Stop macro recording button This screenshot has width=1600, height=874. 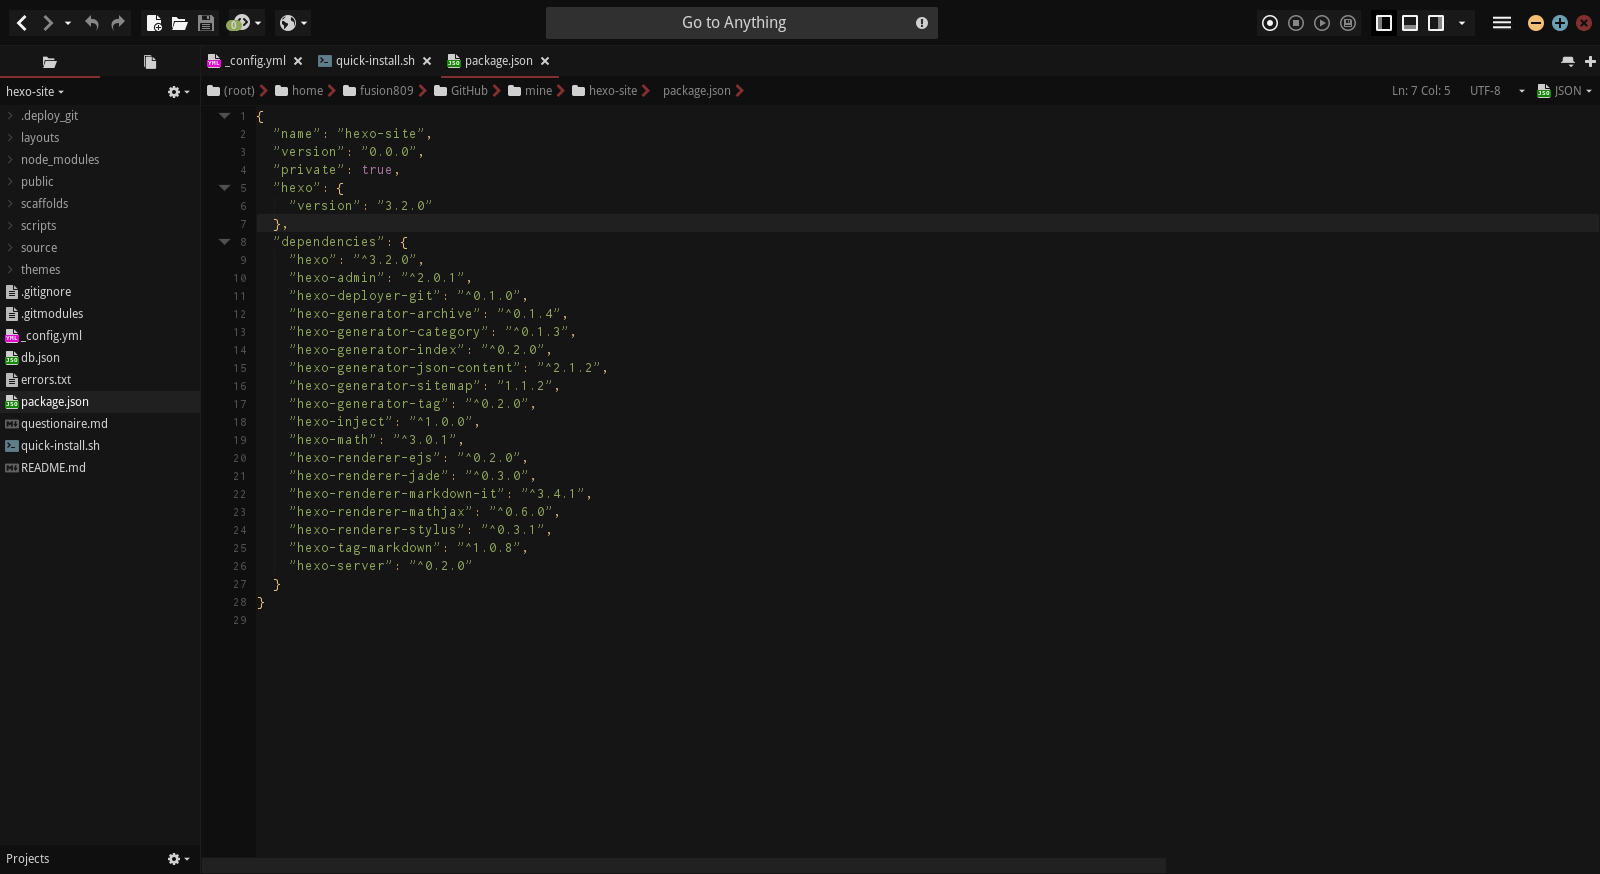(1296, 22)
